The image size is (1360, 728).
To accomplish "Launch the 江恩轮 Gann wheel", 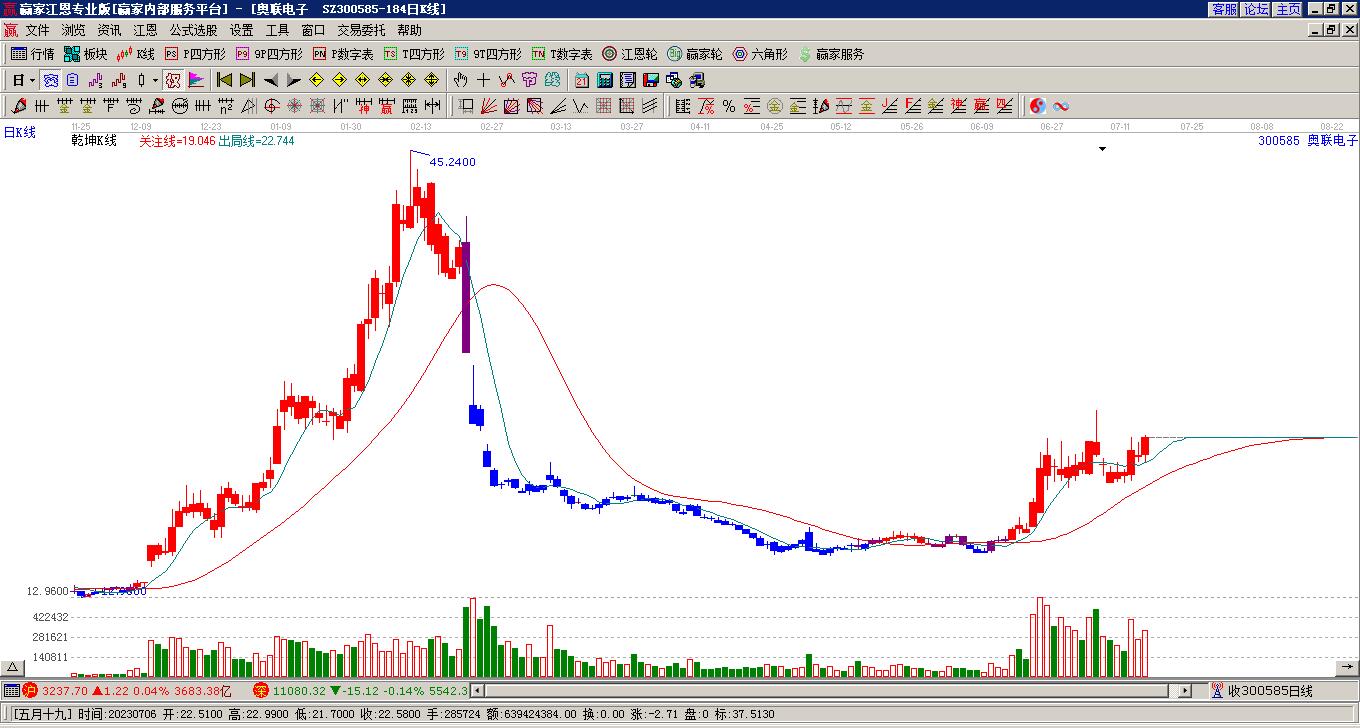I will tap(630, 54).
